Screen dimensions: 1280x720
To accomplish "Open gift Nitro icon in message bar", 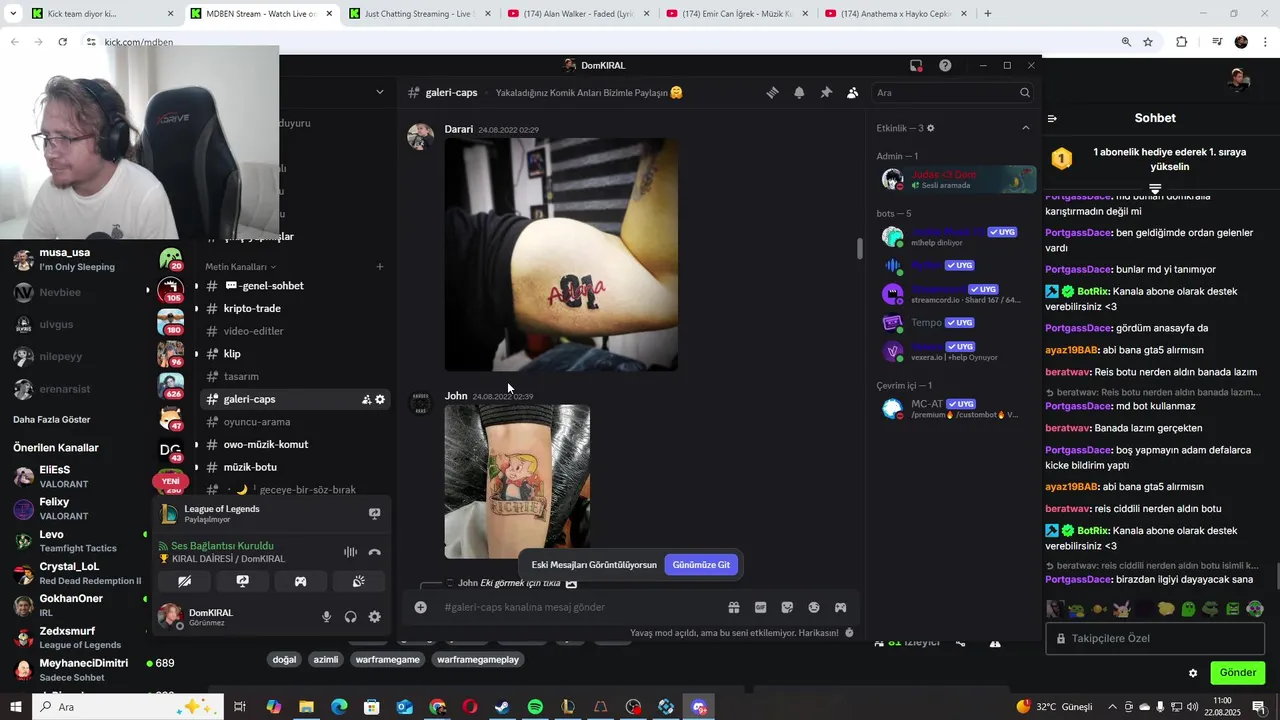I will 734,607.
